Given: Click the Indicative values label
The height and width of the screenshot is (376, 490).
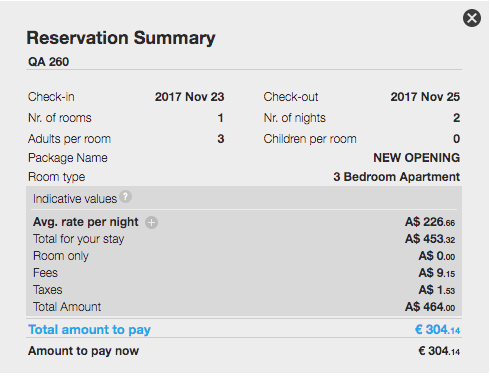Looking at the screenshot, I should (x=75, y=199).
